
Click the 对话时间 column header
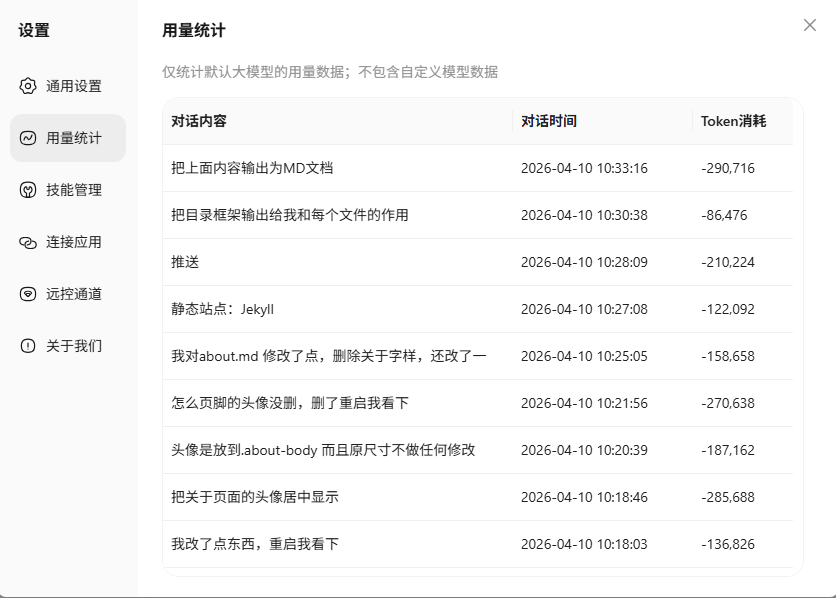(548, 121)
